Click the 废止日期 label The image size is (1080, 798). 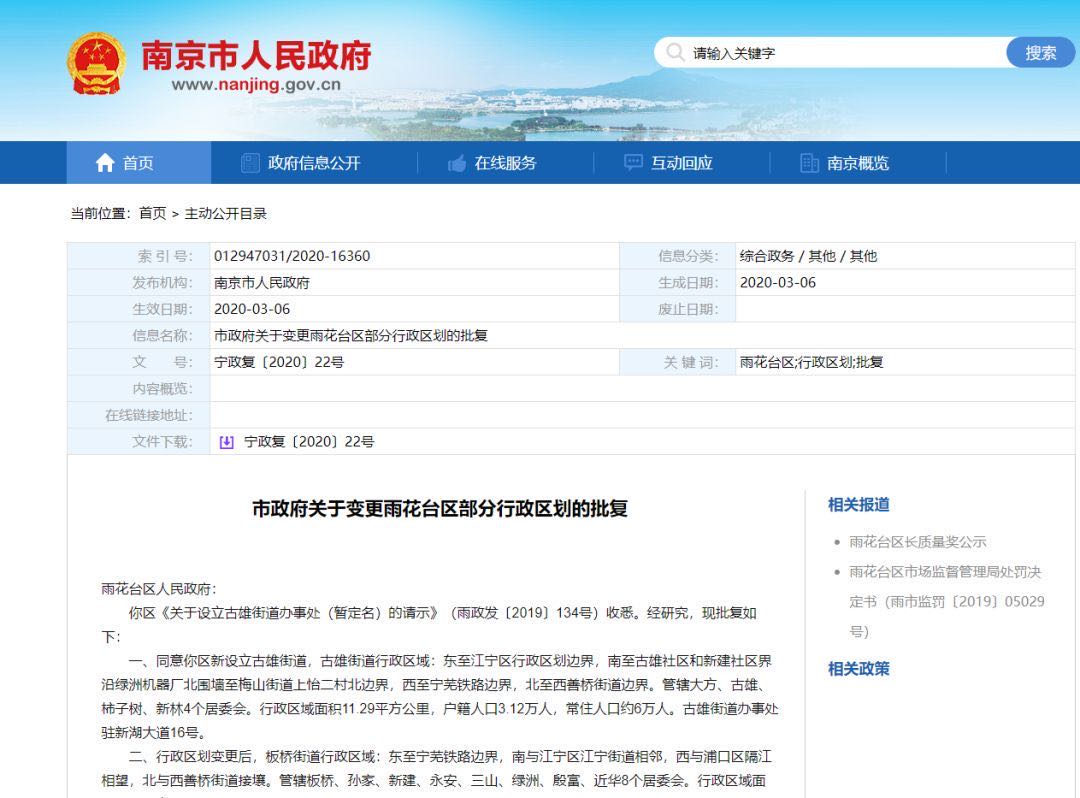click(688, 309)
